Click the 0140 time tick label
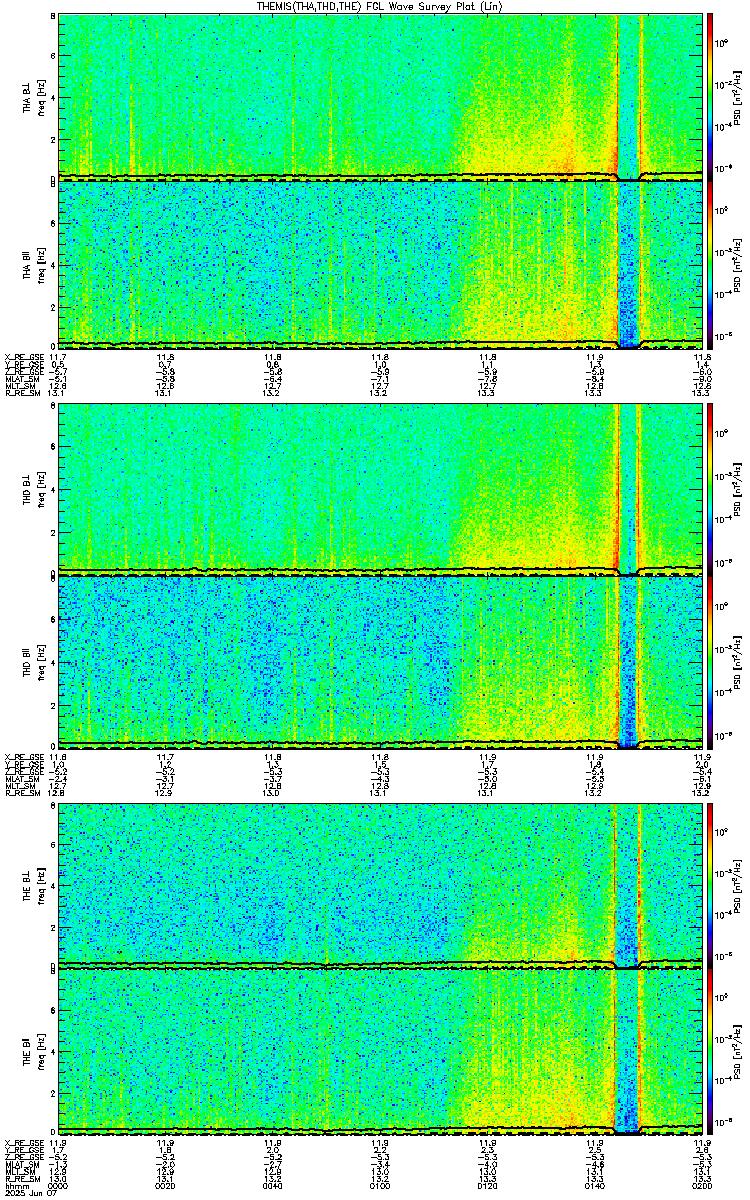Screen dimensions: 750x1200 (594, 1187)
